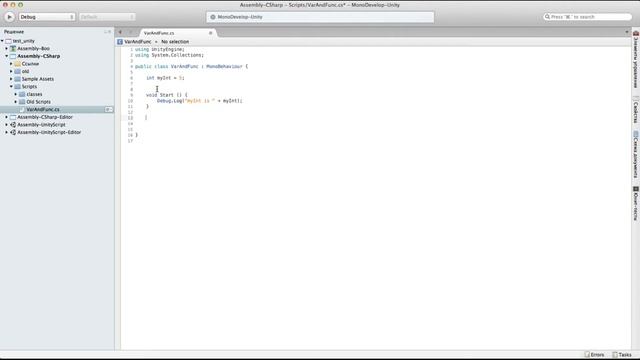Viewport: 640px width, 360px height.
Task: Focus the search field in the toolbar
Action: point(588,17)
